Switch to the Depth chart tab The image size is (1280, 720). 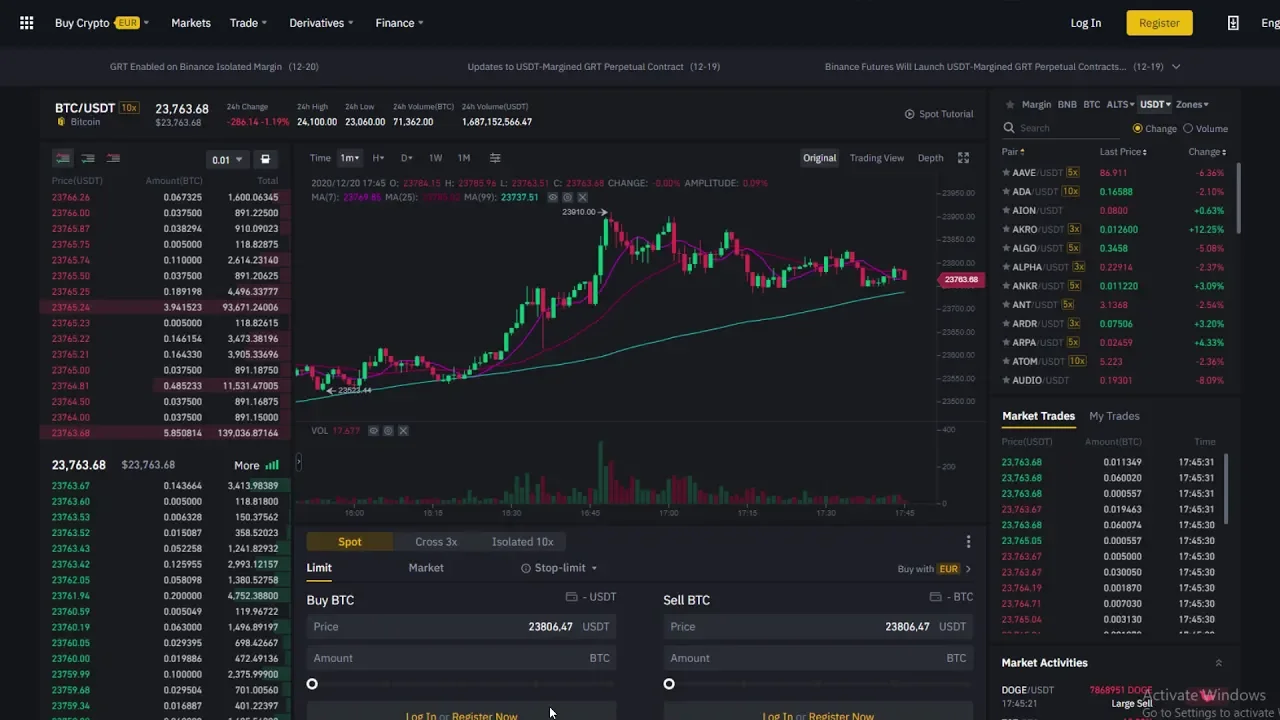coord(930,158)
